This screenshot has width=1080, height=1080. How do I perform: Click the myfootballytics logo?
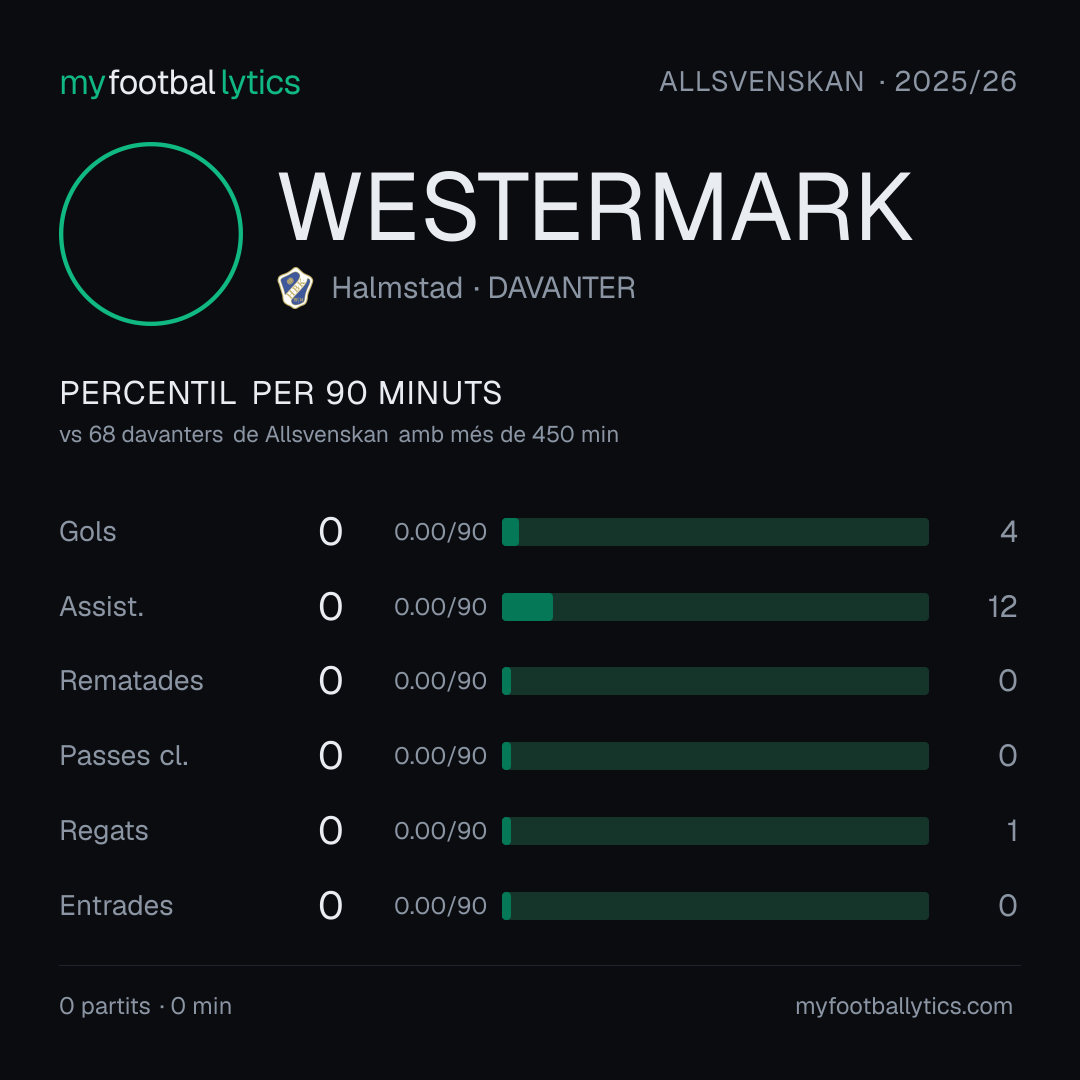[180, 83]
